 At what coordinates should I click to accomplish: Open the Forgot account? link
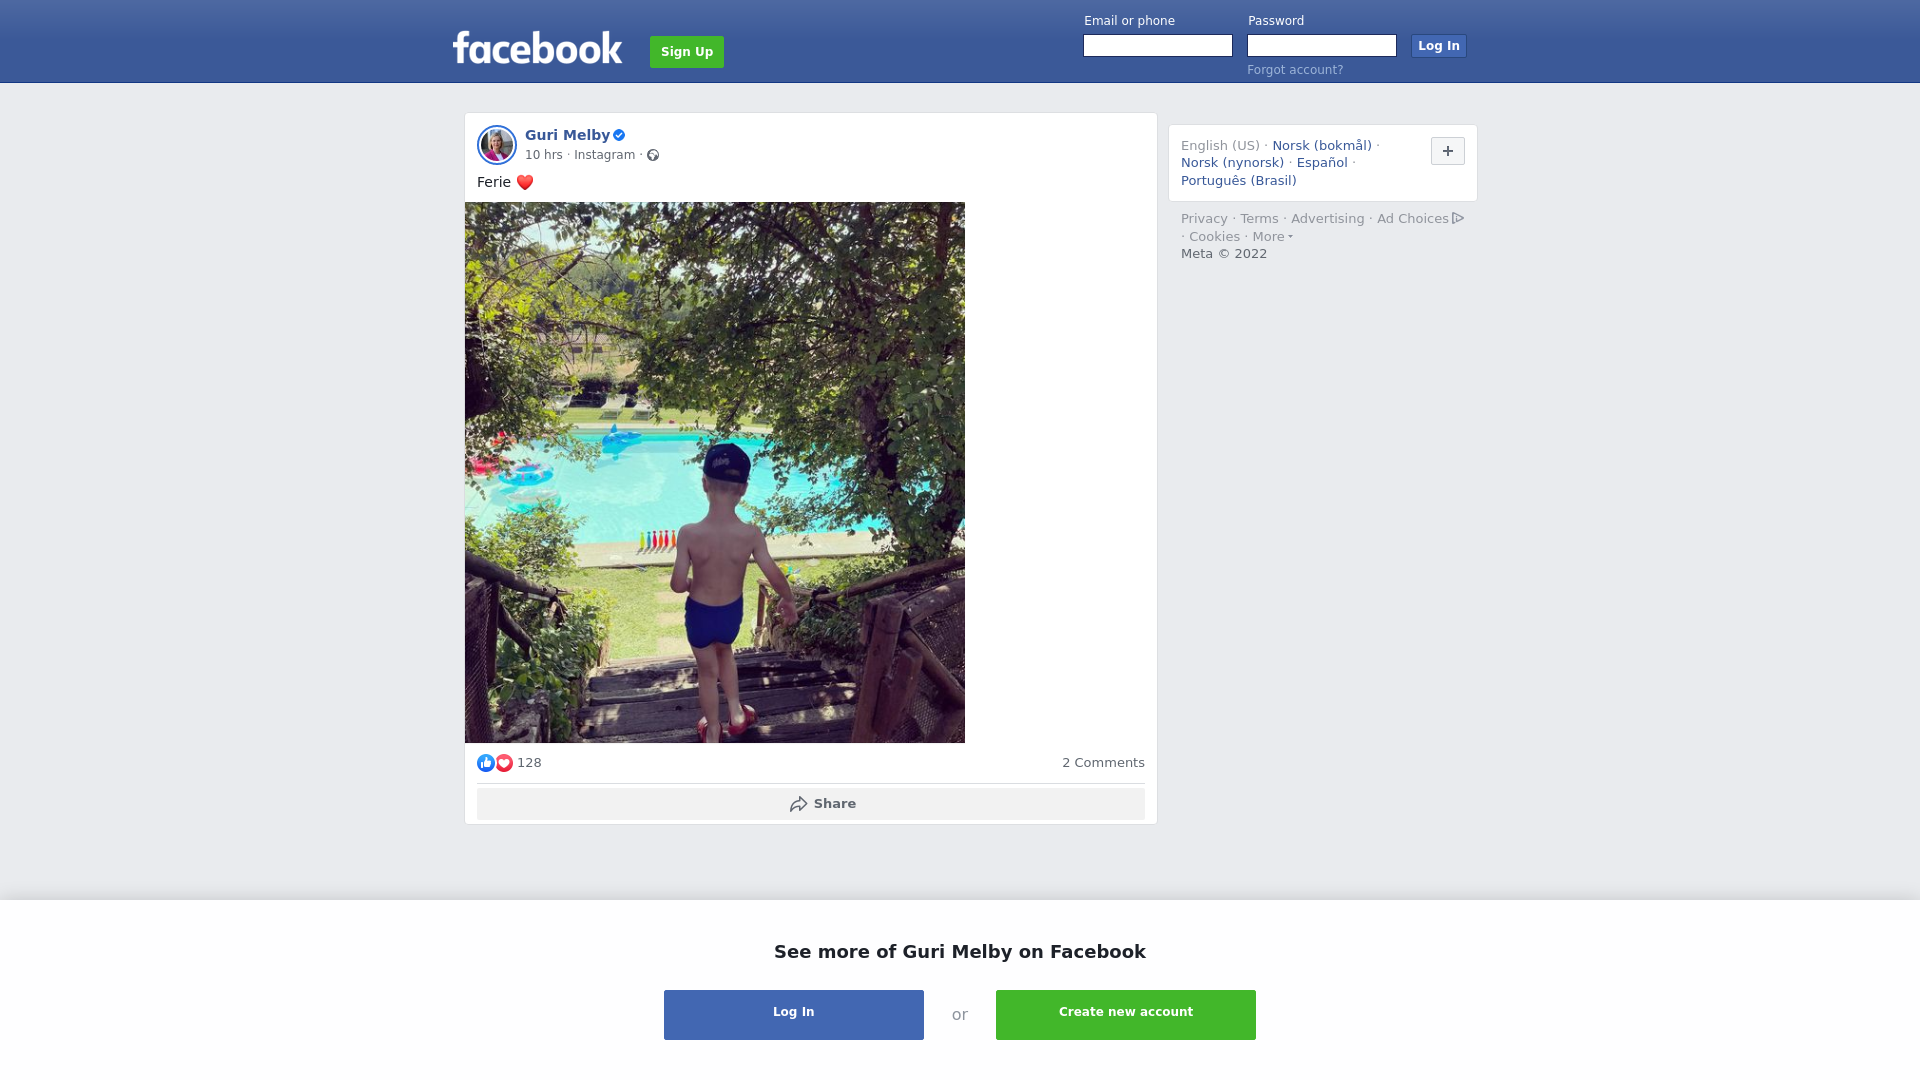(1295, 70)
